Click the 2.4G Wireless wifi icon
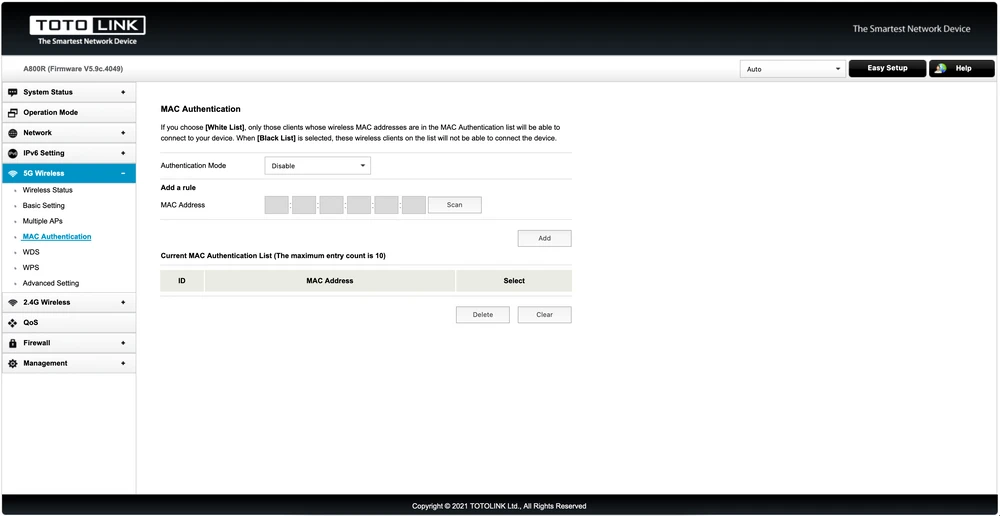Image resolution: width=1000 pixels, height=516 pixels. tap(13, 302)
